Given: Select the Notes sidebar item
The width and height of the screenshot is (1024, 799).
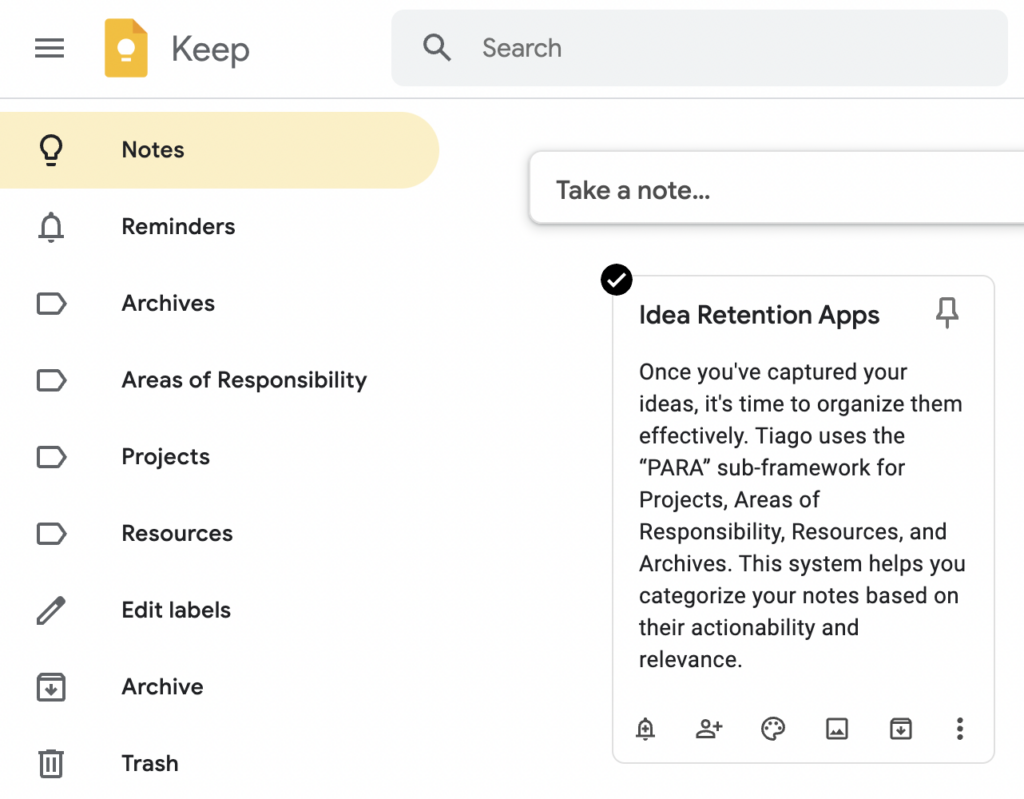Looking at the screenshot, I should [x=153, y=150].
